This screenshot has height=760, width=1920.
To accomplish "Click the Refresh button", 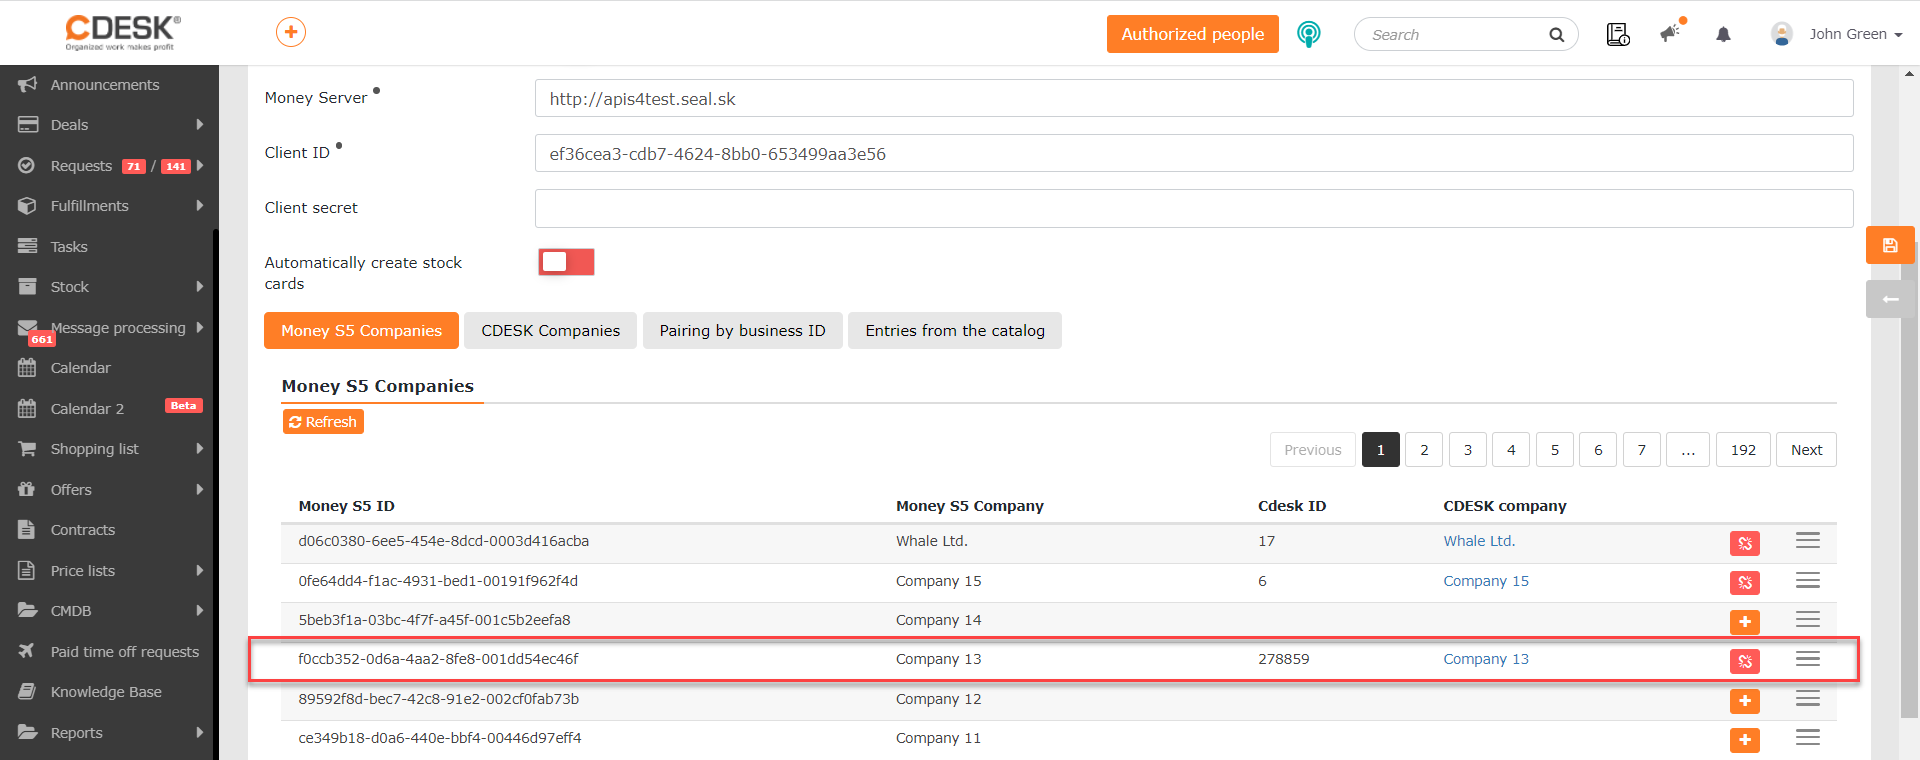I will (x=323, y=422).
